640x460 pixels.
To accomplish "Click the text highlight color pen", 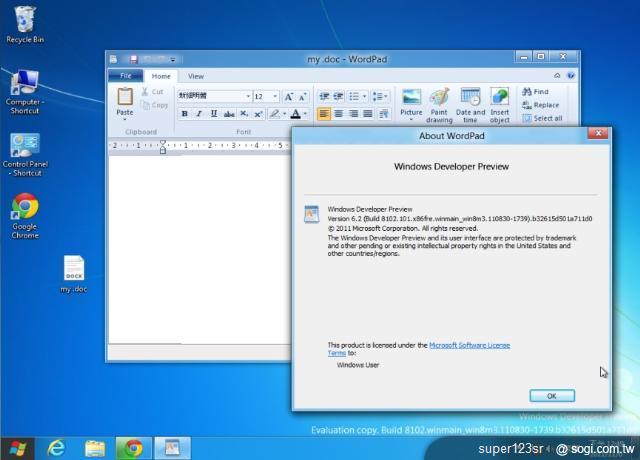I will (x=275, y=114).
